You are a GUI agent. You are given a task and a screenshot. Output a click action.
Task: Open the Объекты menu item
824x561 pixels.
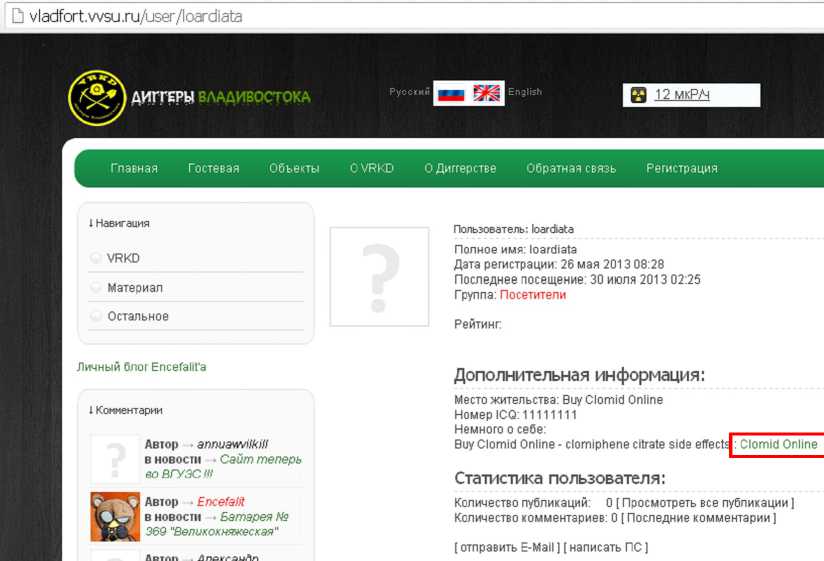pos(294,168)
